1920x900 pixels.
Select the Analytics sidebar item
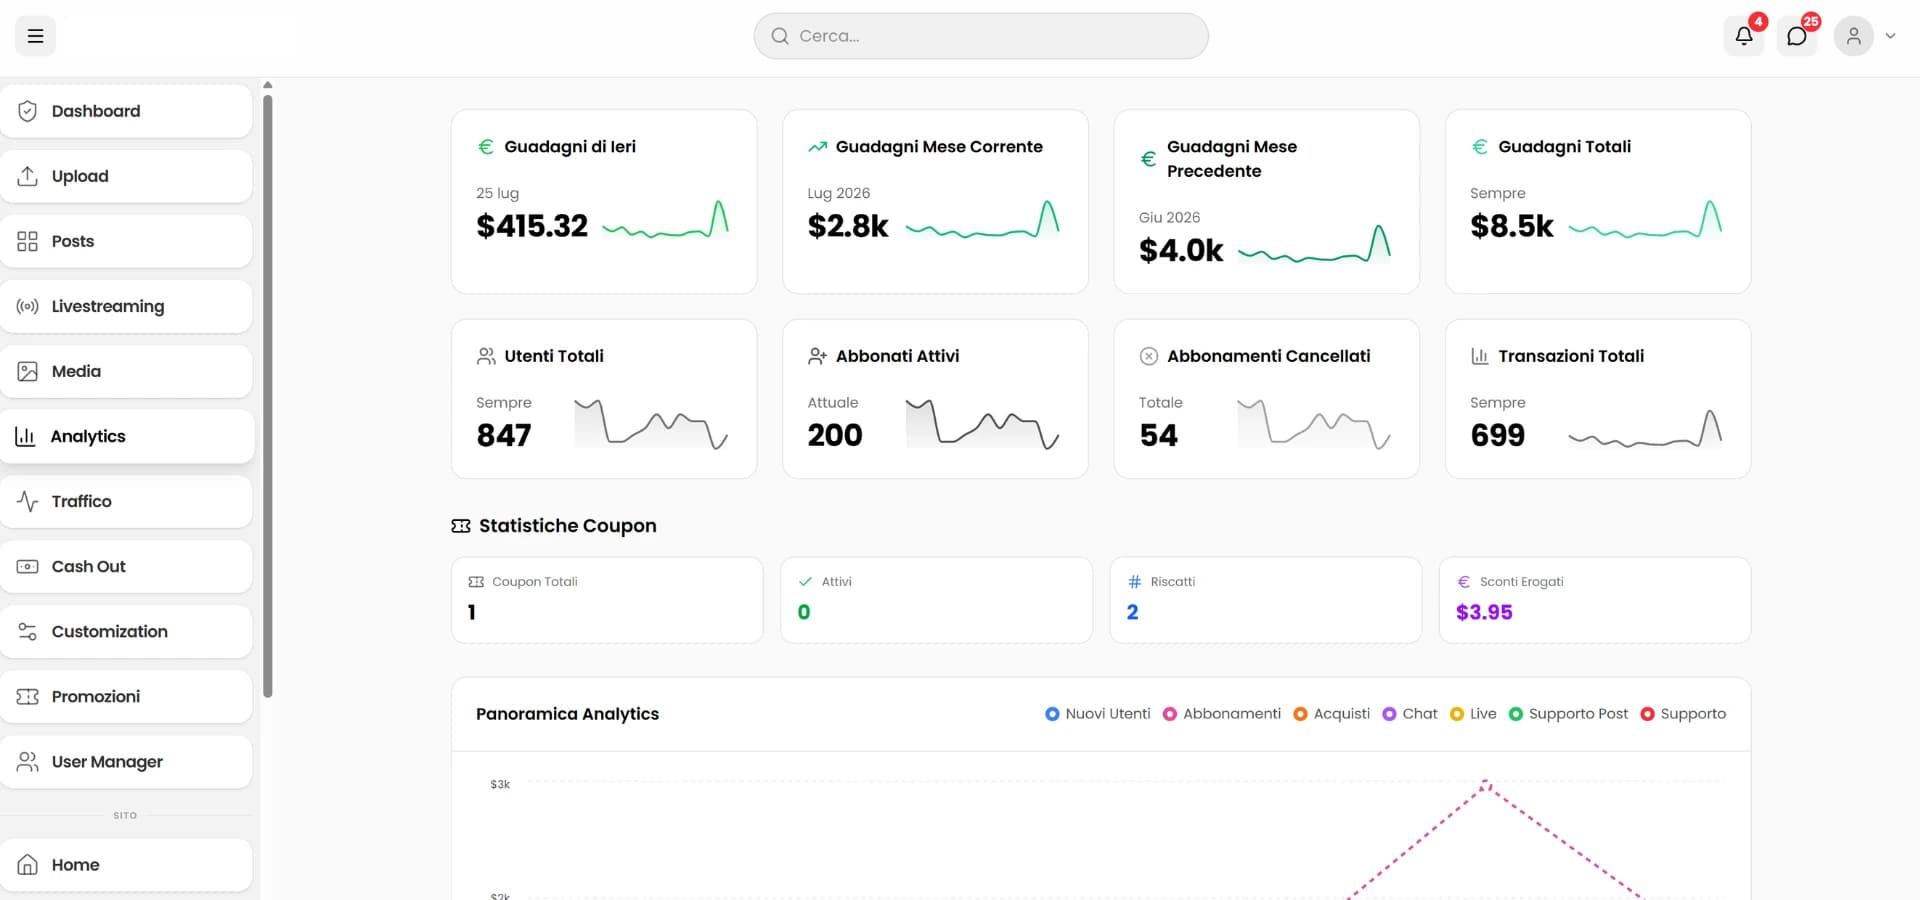tap(127, 436)
